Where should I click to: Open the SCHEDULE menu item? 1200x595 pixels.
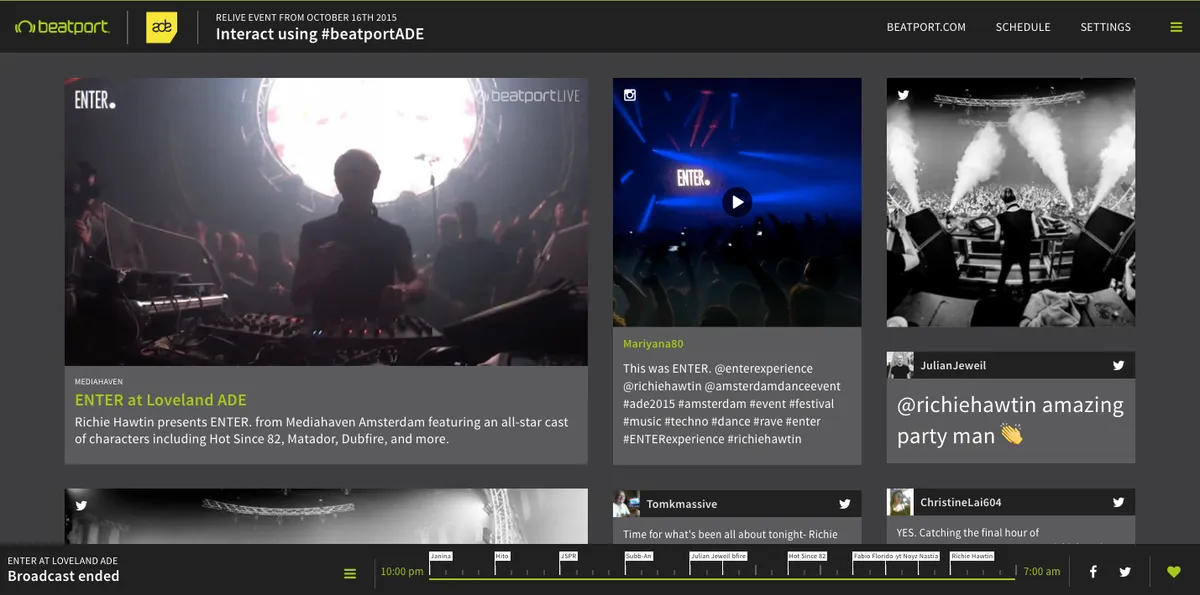pyautogui.click(x=1023, y=27)
